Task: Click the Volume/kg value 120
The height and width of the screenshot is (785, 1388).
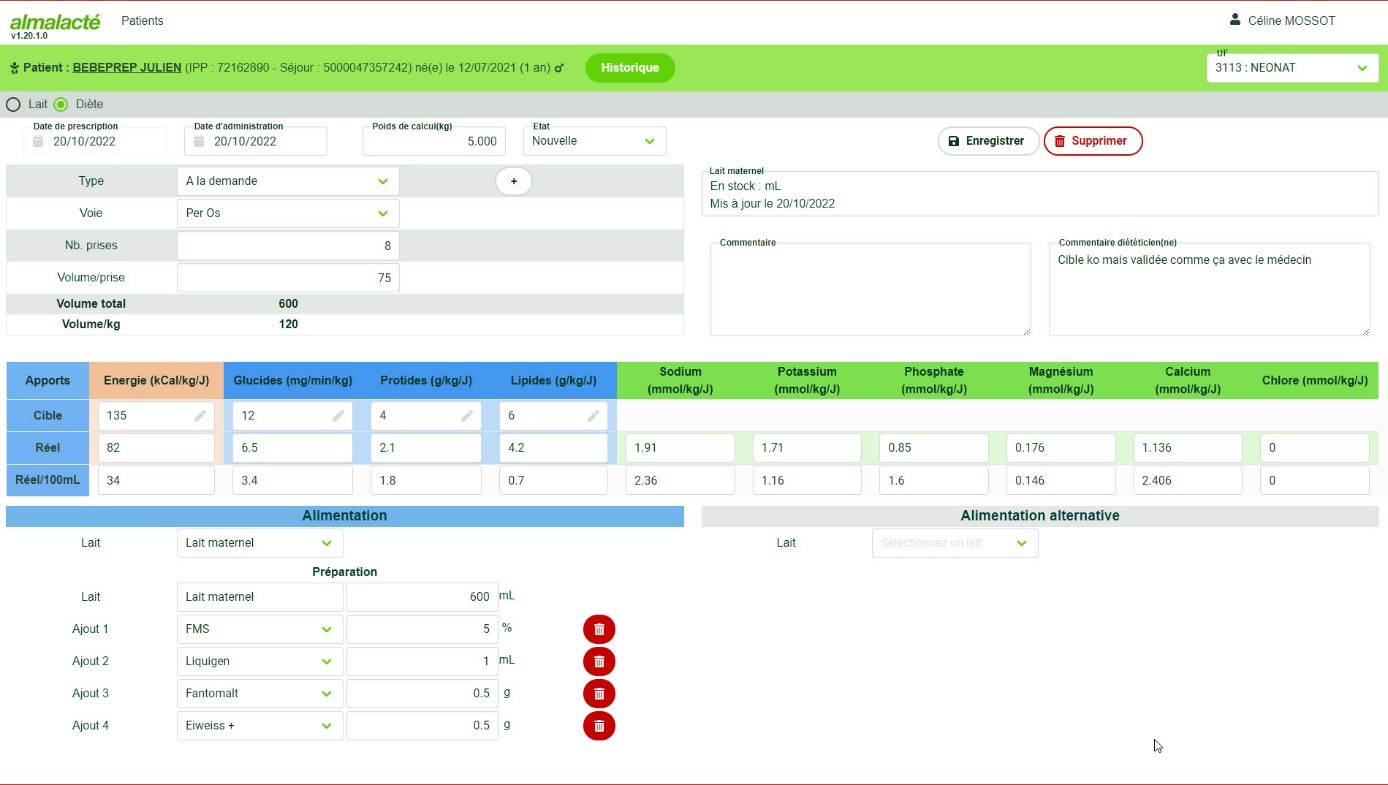Action: [x=288, y=324]
